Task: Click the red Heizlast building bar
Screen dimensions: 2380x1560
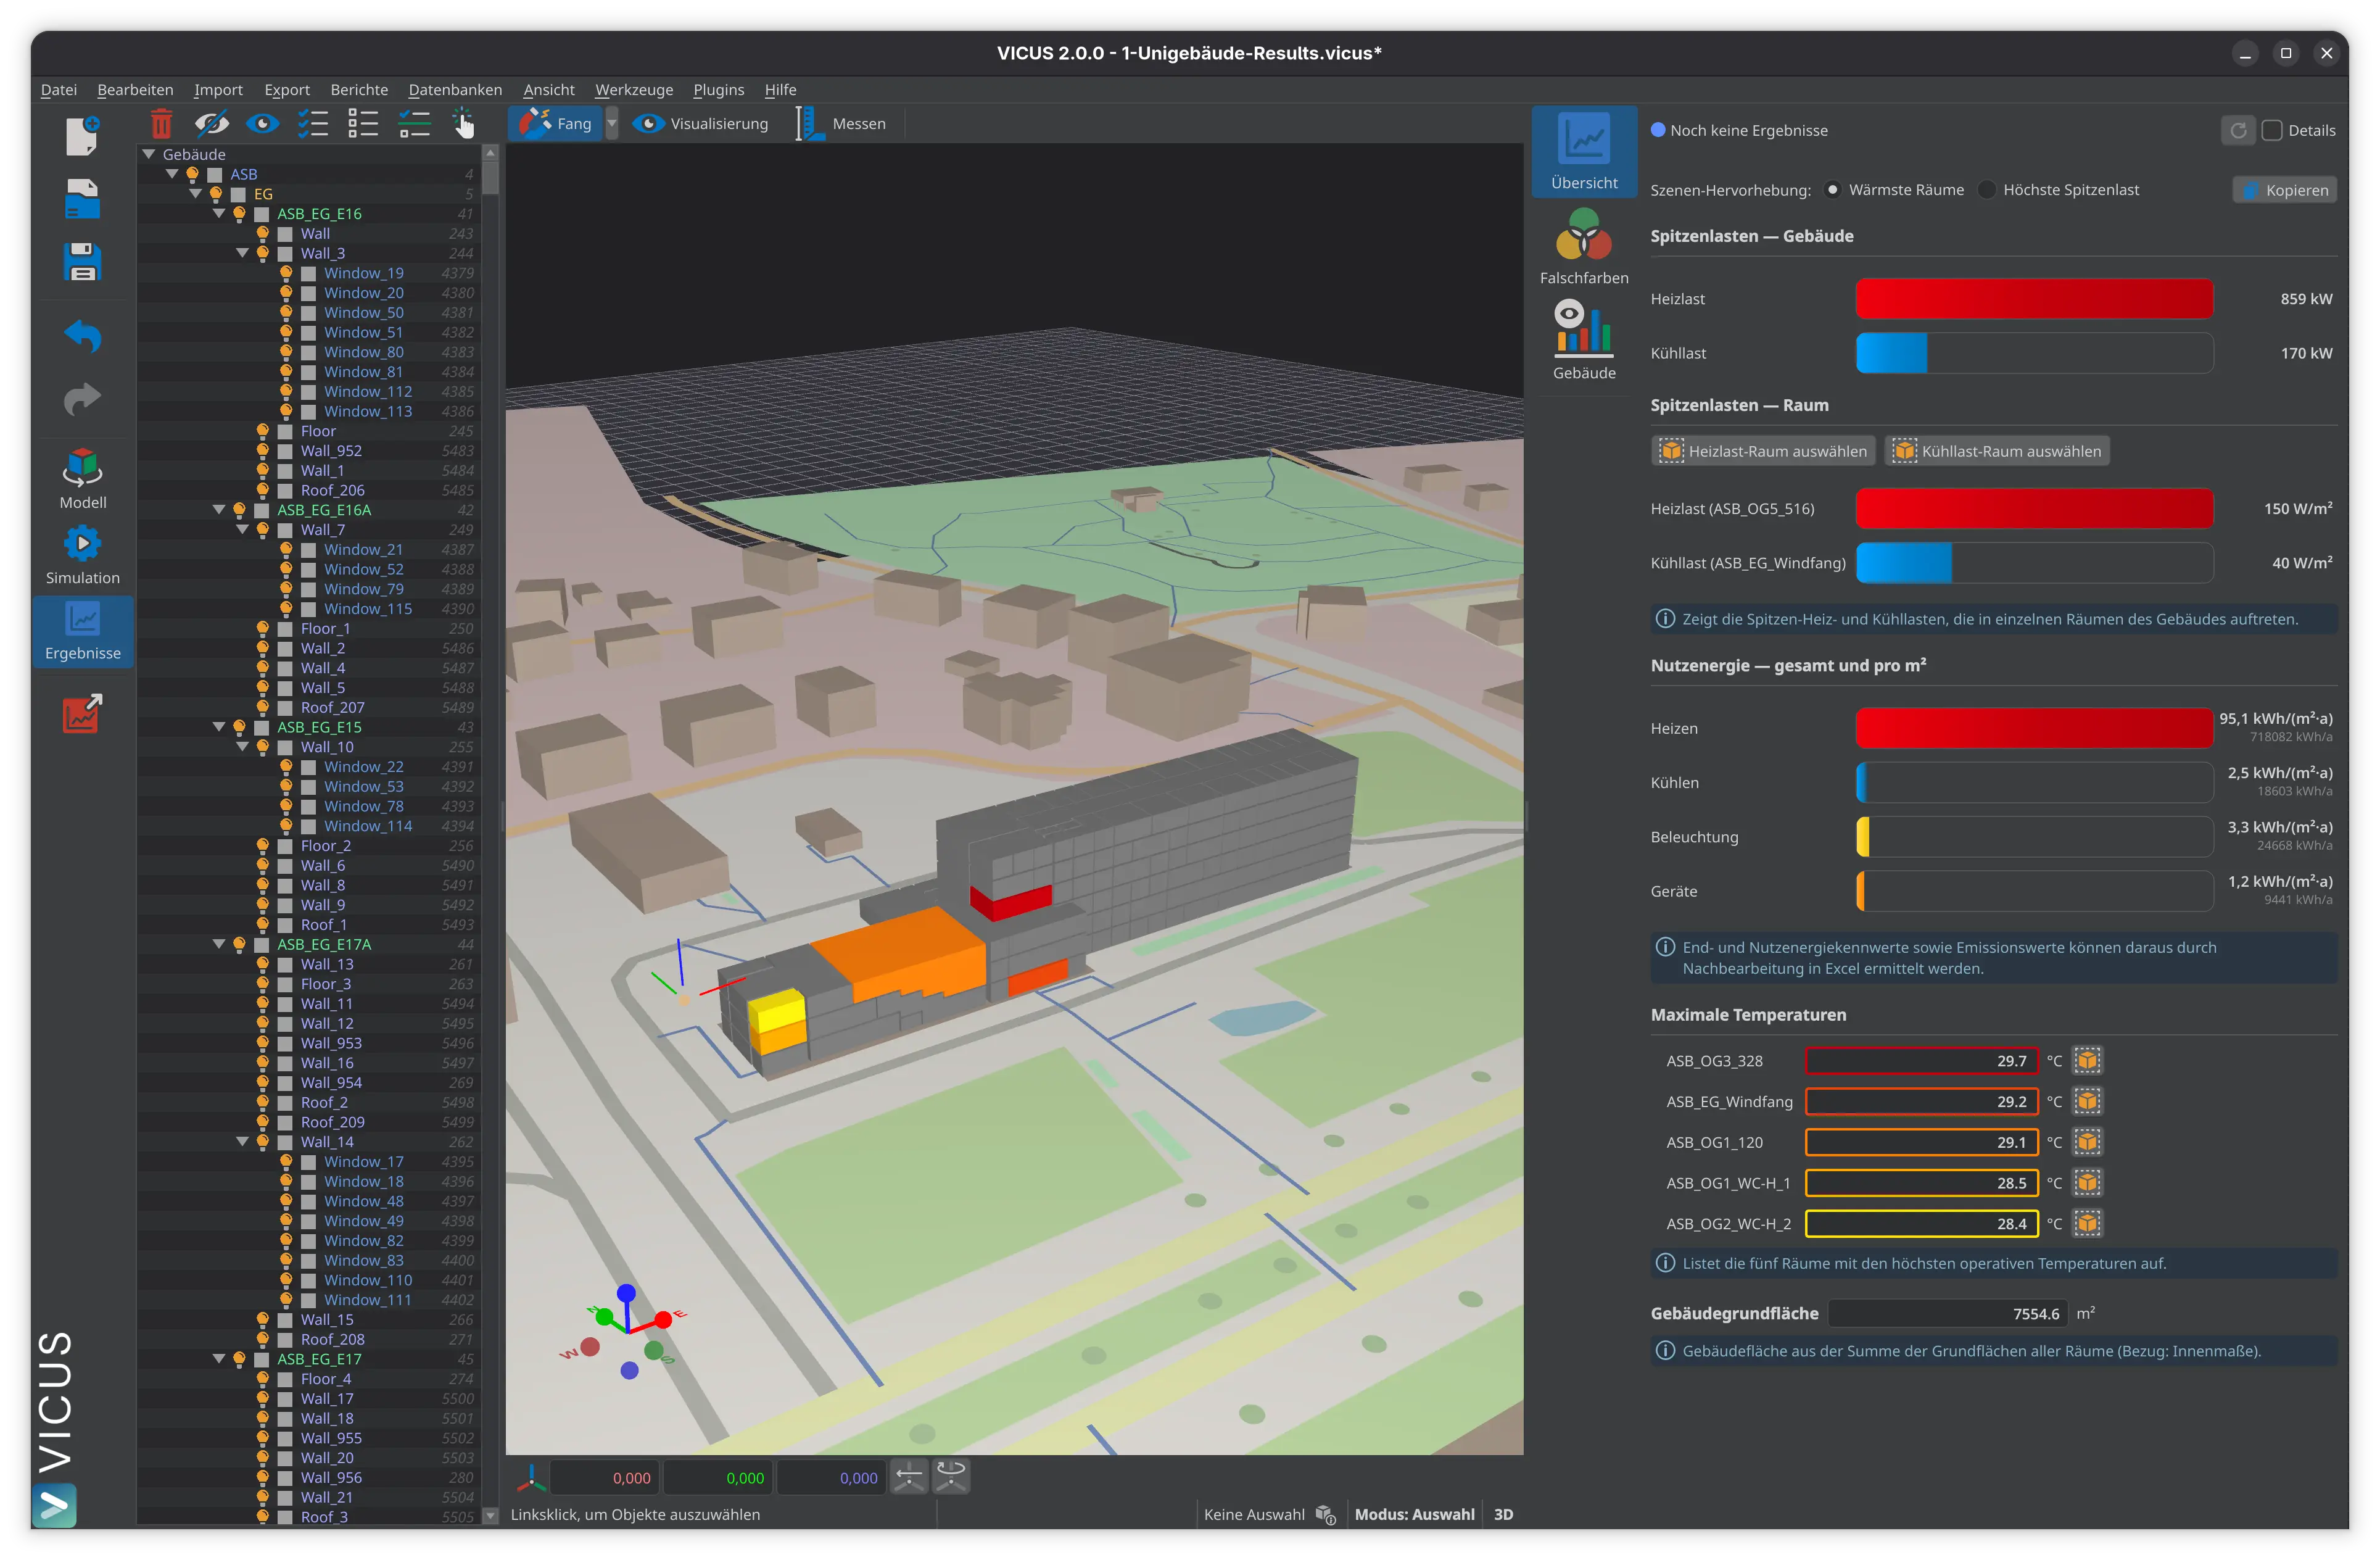Action: point(2034,299)
